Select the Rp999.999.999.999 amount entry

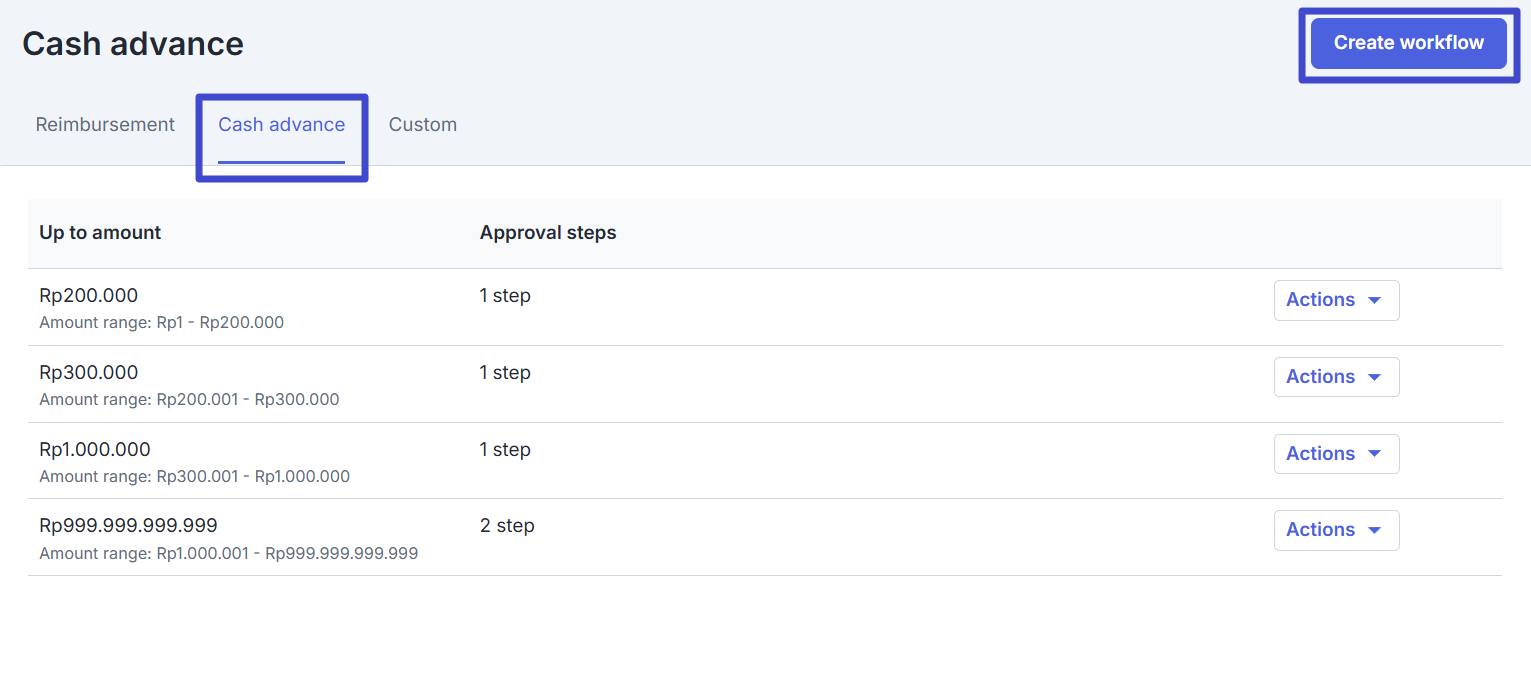coord(128,526)
